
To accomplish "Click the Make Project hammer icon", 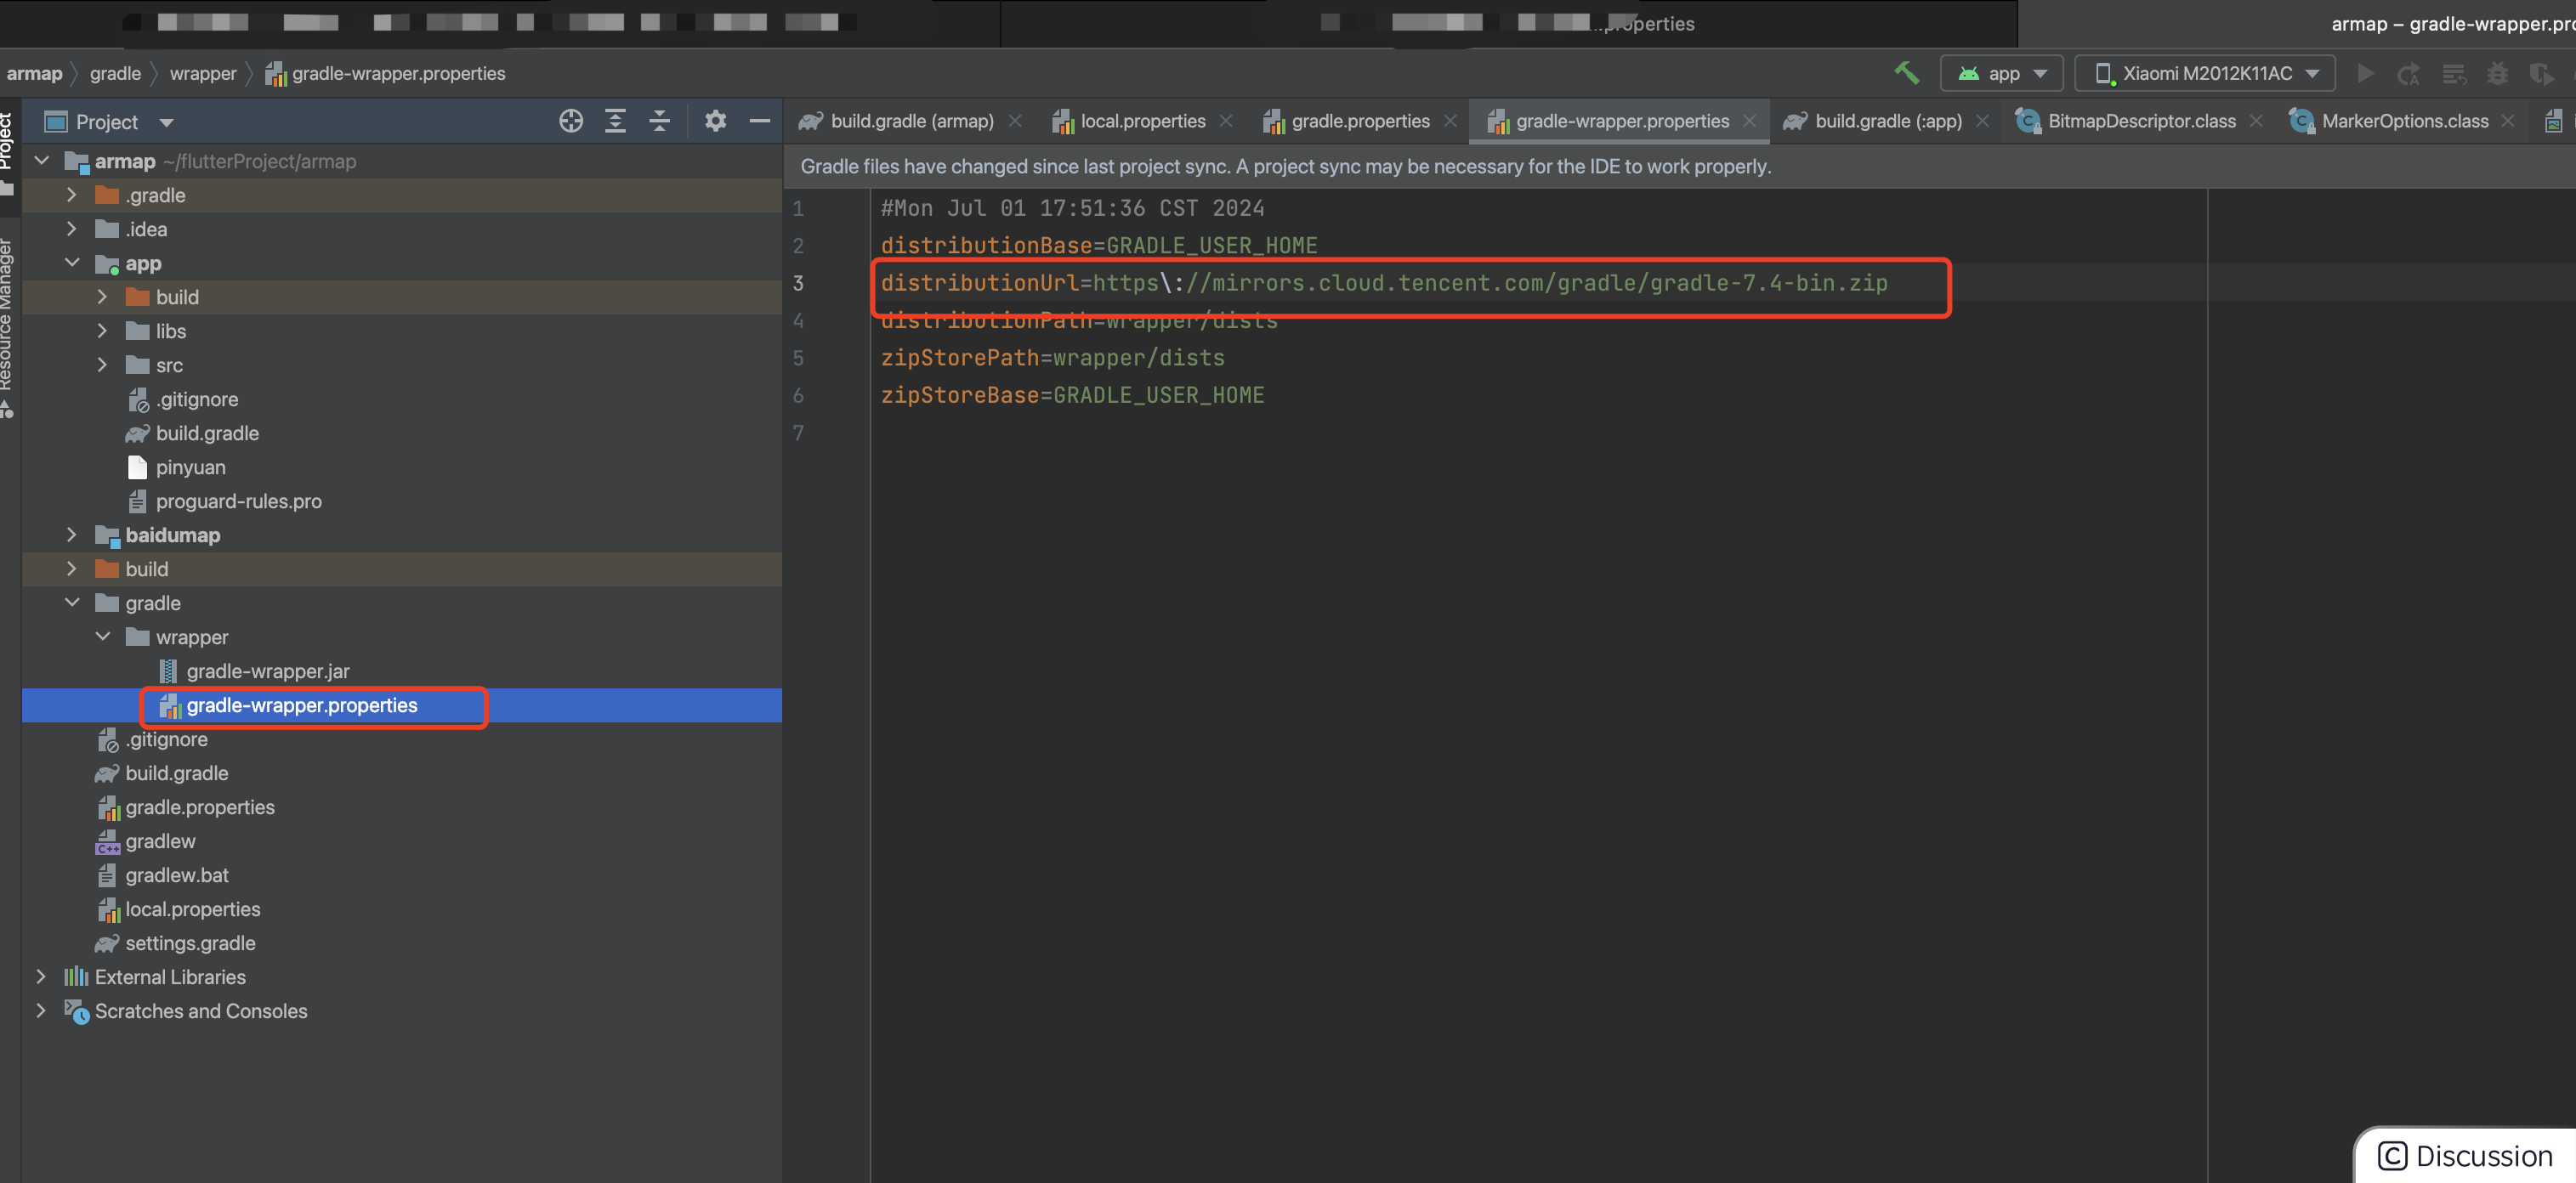I will (1907, 73).
